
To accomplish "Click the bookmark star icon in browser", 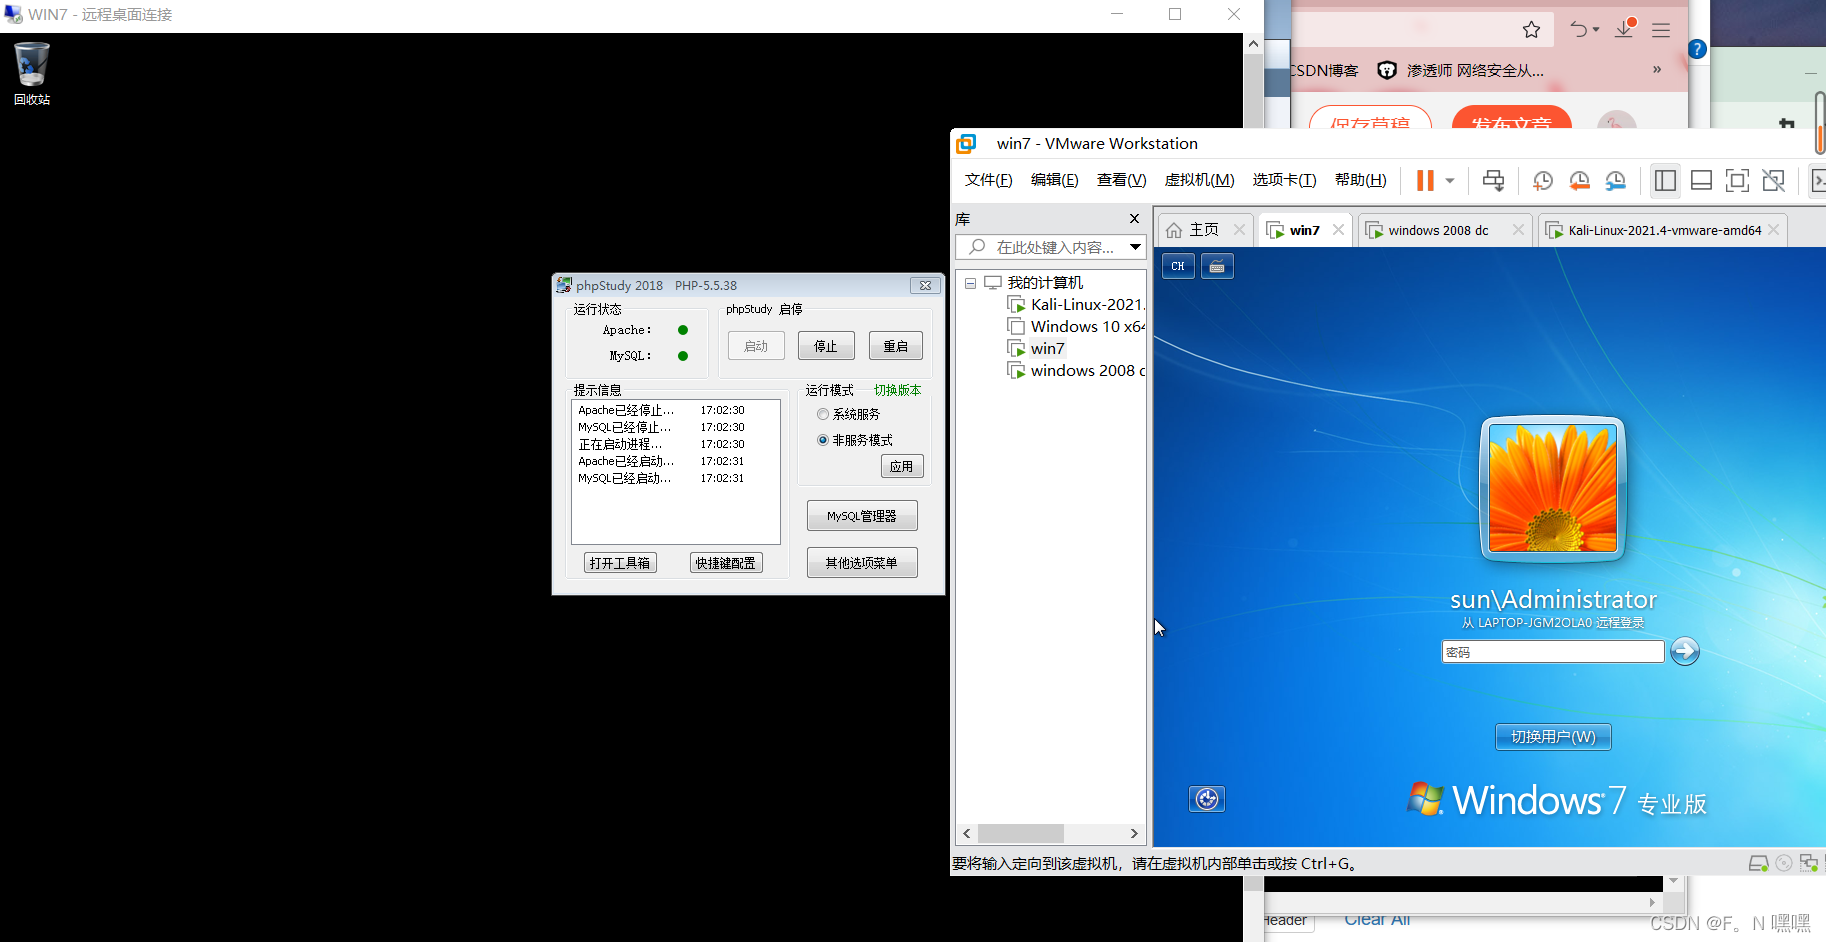I will [x=1531, y=30].
